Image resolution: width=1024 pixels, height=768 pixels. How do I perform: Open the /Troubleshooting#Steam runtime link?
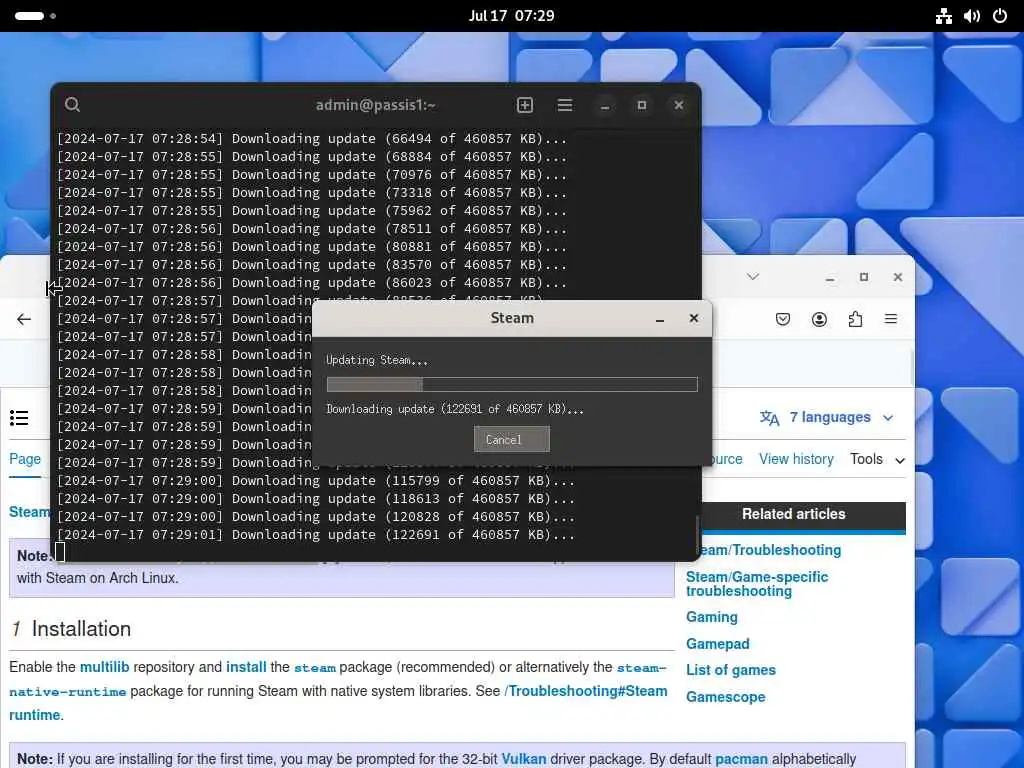tap(586, 691)
